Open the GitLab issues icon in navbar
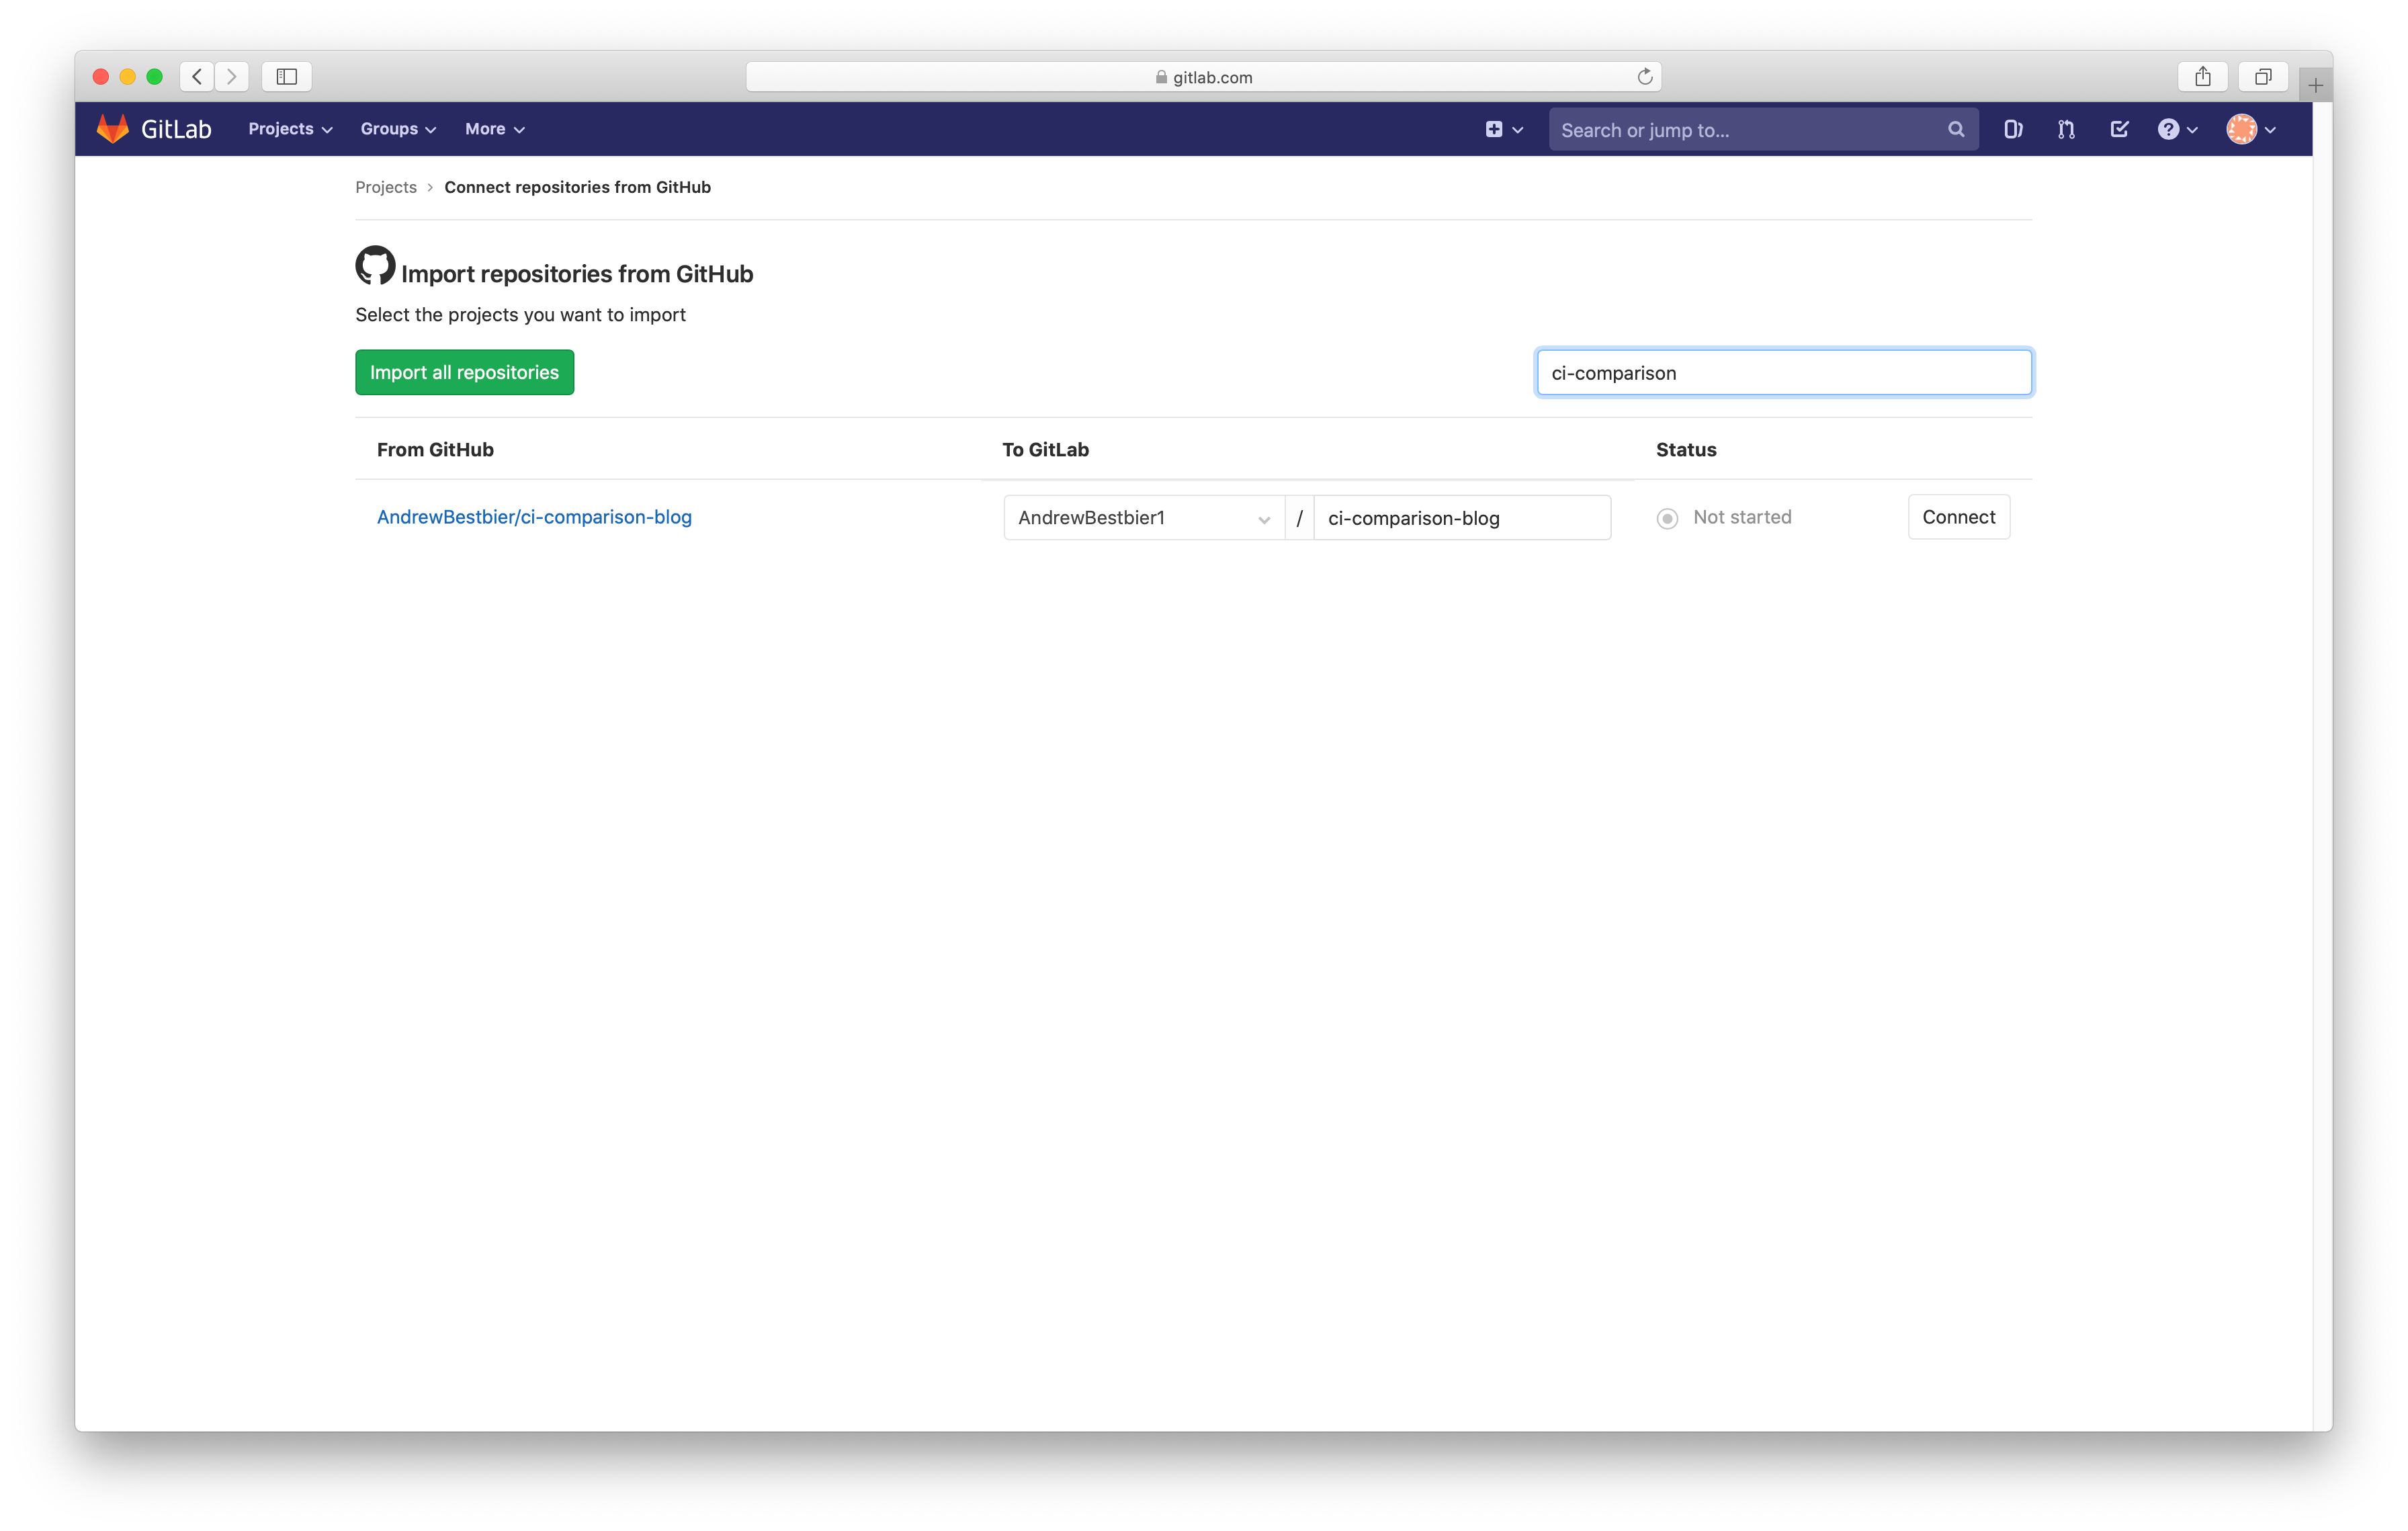Viewport: 2408px width, 1531px height. coord(2013,129)
